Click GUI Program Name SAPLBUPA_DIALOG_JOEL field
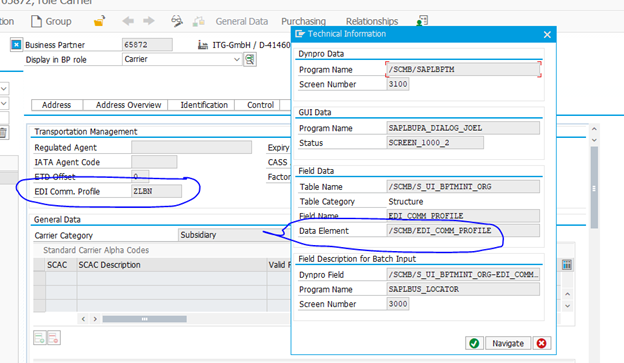Image resolution: width=624 pixels, height=363 pixels. coord(463,128)
